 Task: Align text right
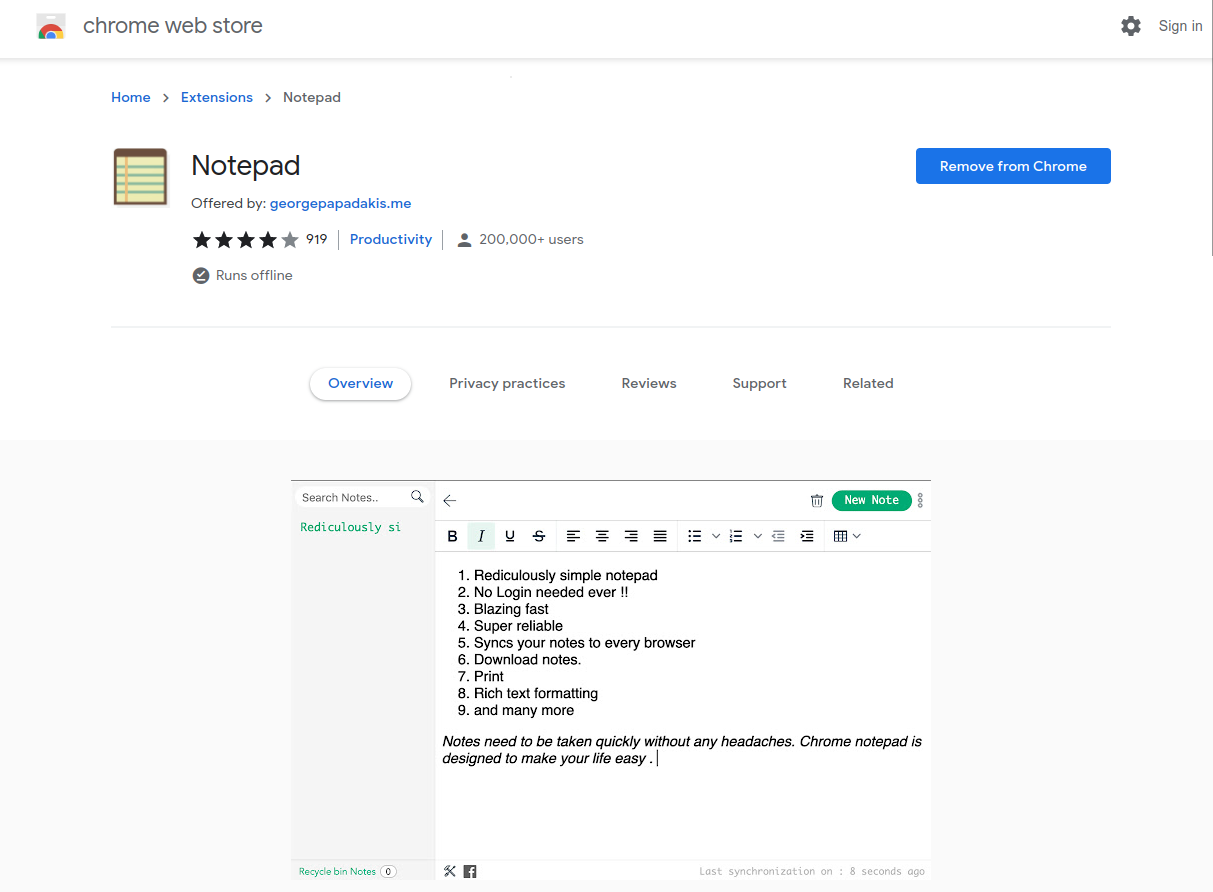click(631, 536)
